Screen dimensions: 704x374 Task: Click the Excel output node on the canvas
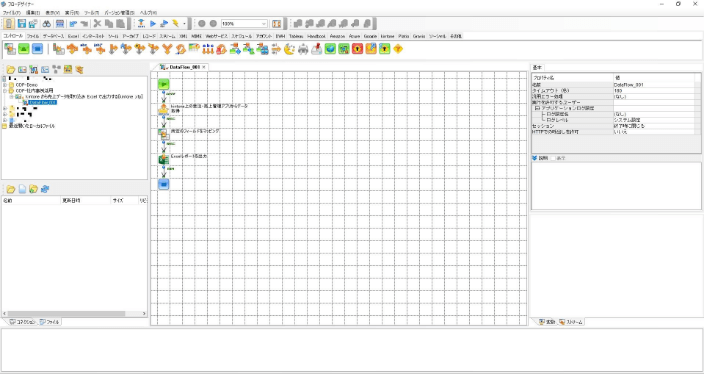pos(163,159)
